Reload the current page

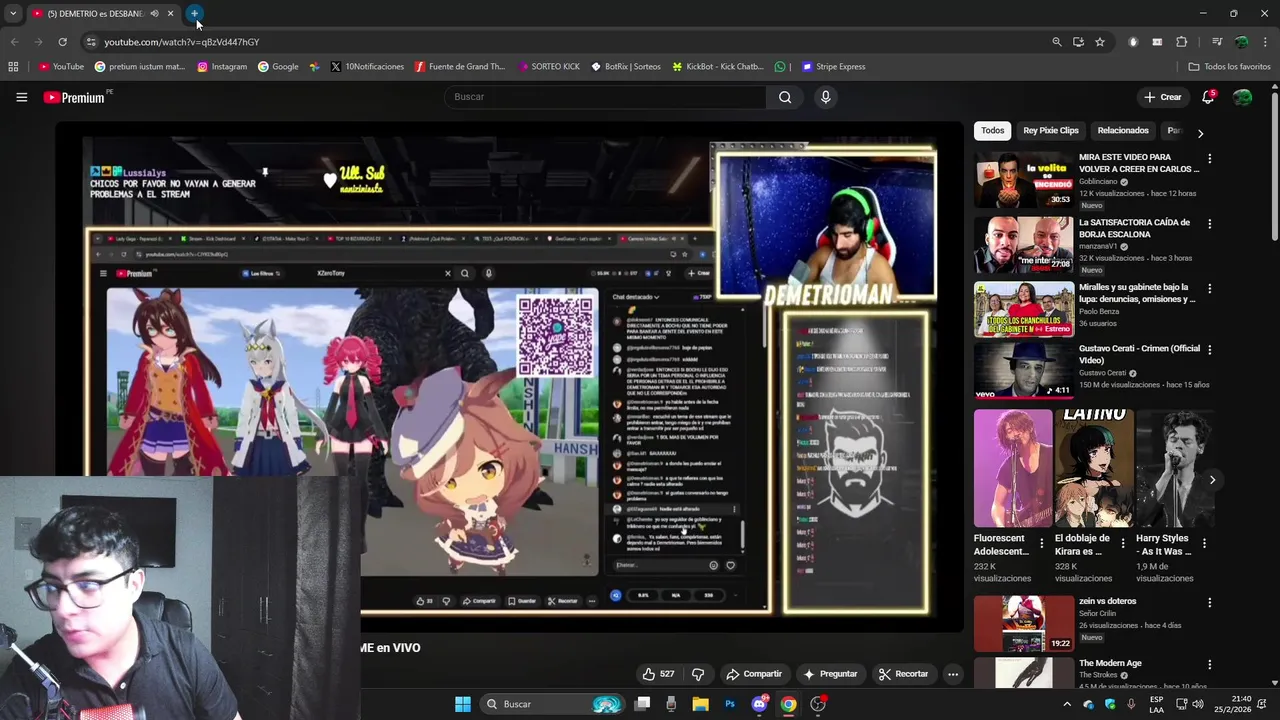click(x=62, y=42)
